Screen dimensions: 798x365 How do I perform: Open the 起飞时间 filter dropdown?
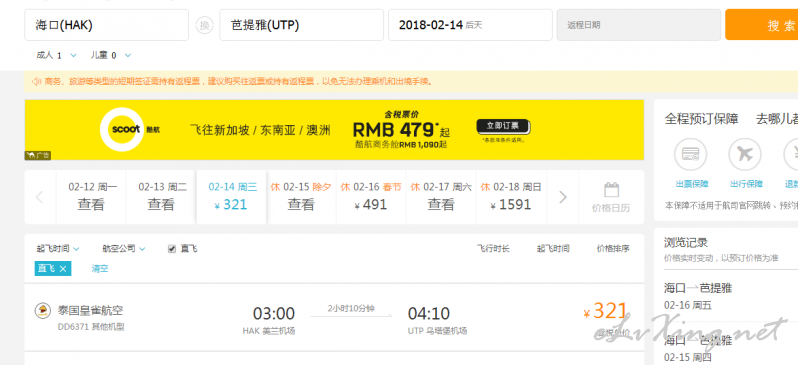58,249
